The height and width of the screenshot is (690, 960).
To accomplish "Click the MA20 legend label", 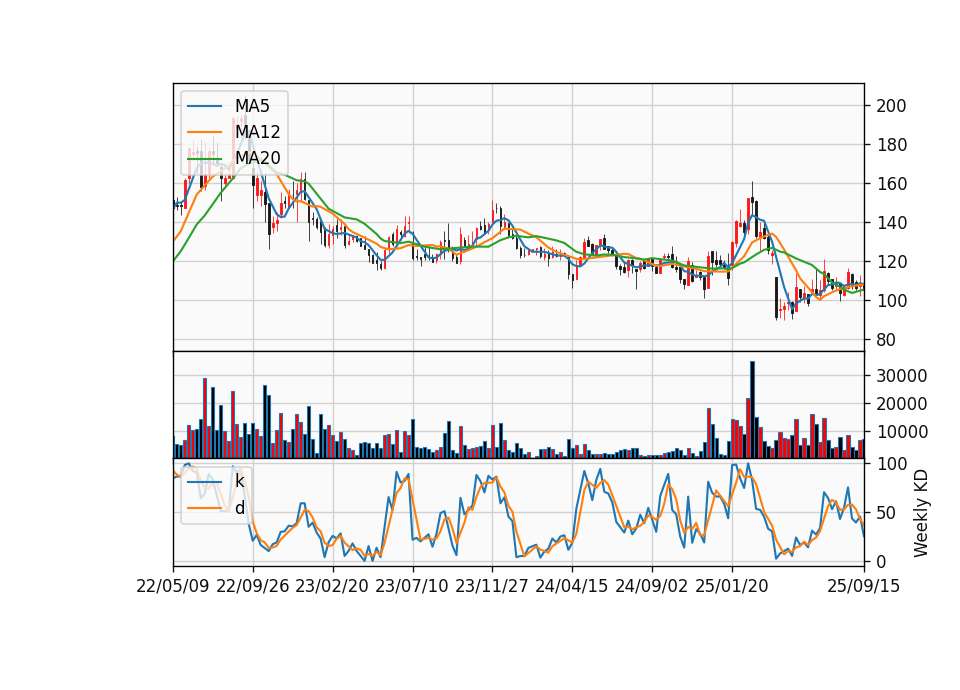I will pyautogui.click(x=258, y=157).
